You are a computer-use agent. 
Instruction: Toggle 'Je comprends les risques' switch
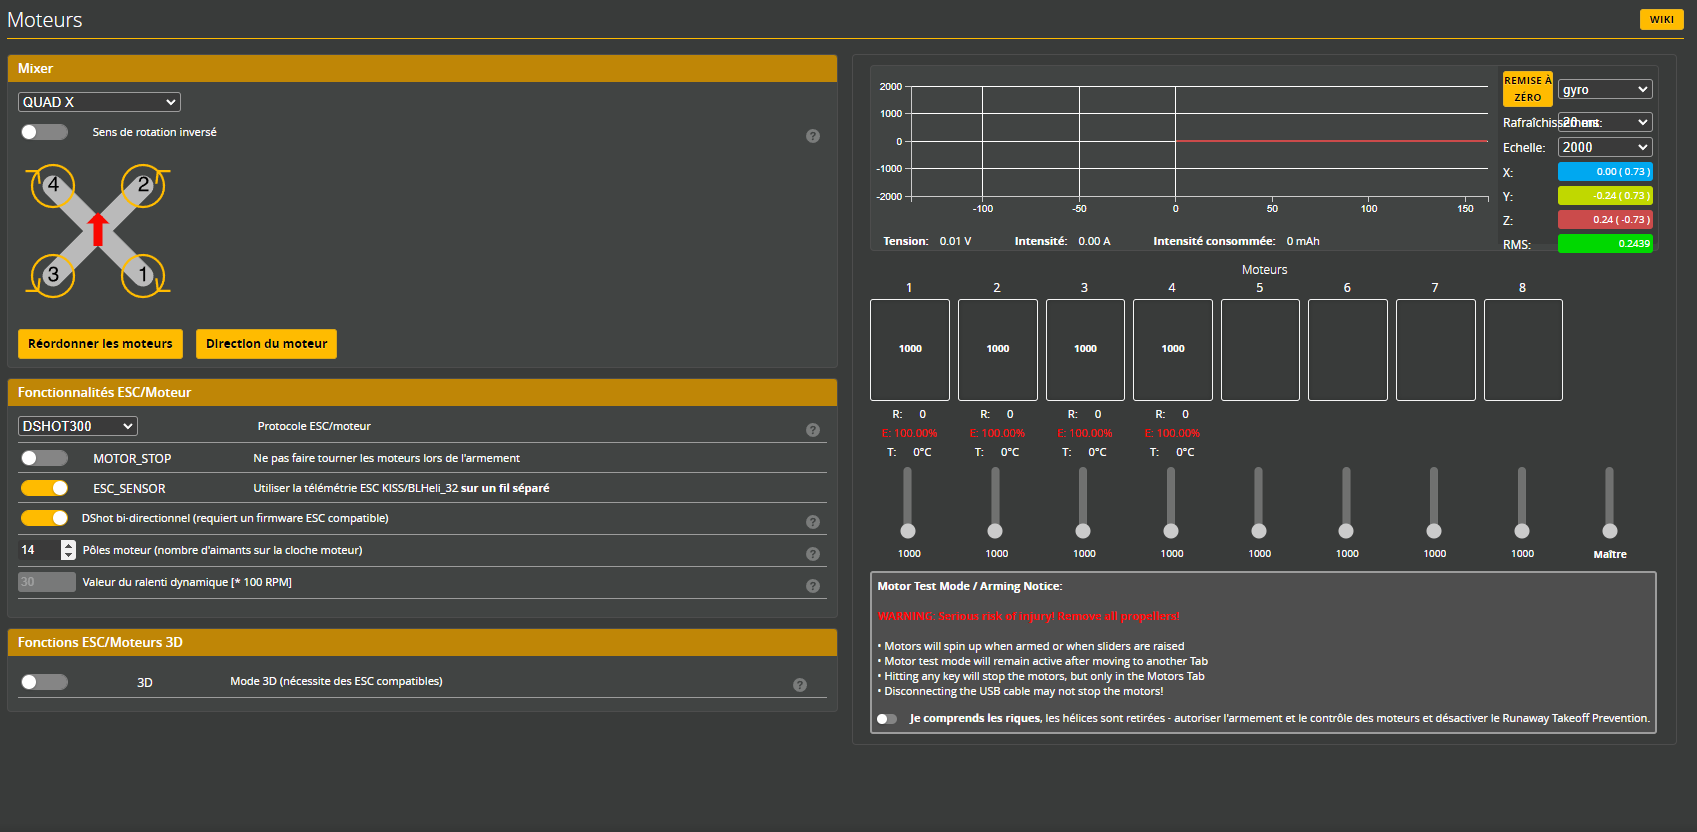[886, 719]
